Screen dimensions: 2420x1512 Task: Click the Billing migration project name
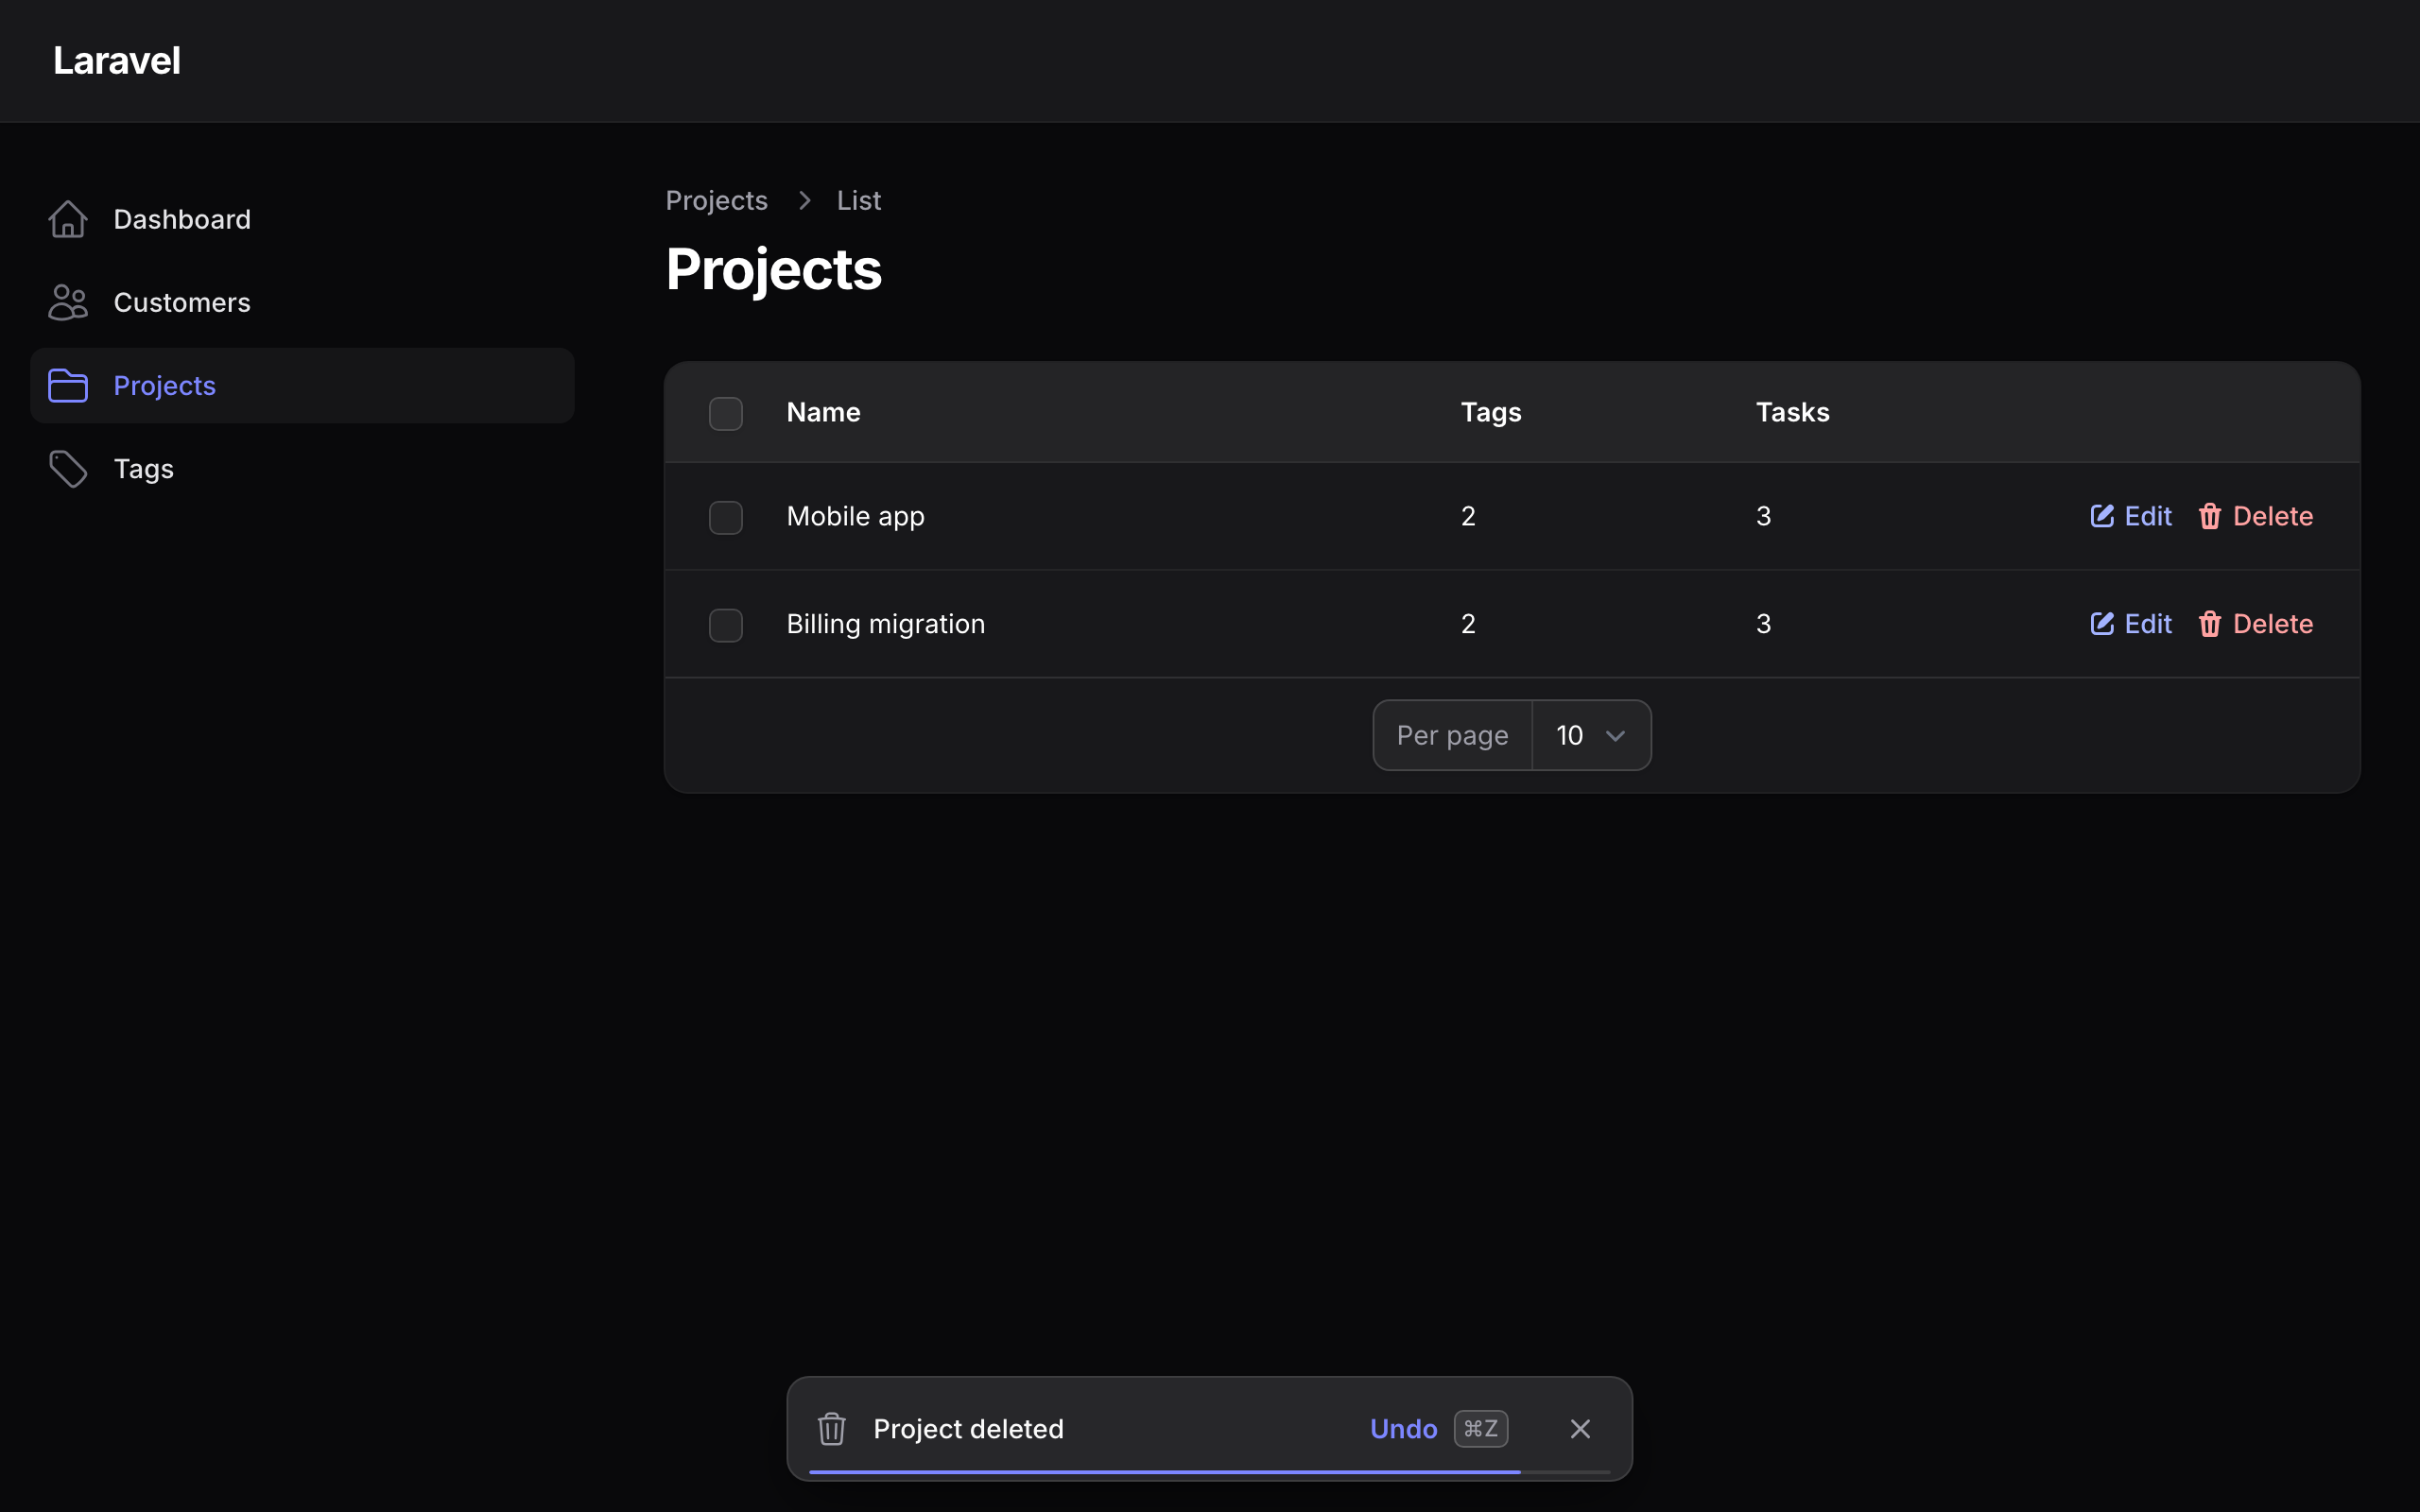[x=886, y=624]
